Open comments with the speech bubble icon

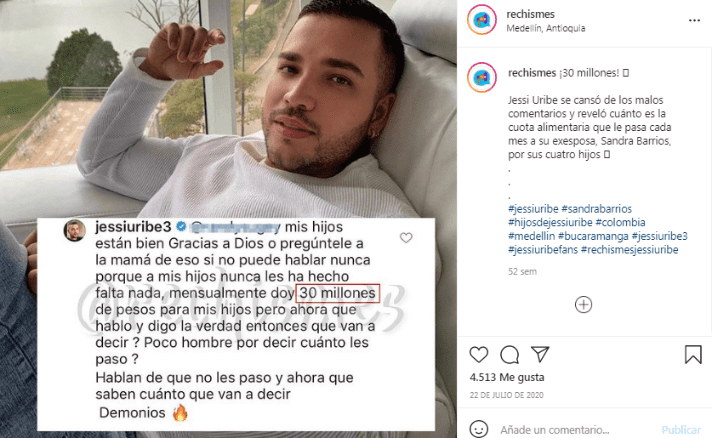(x=509, y=355)
